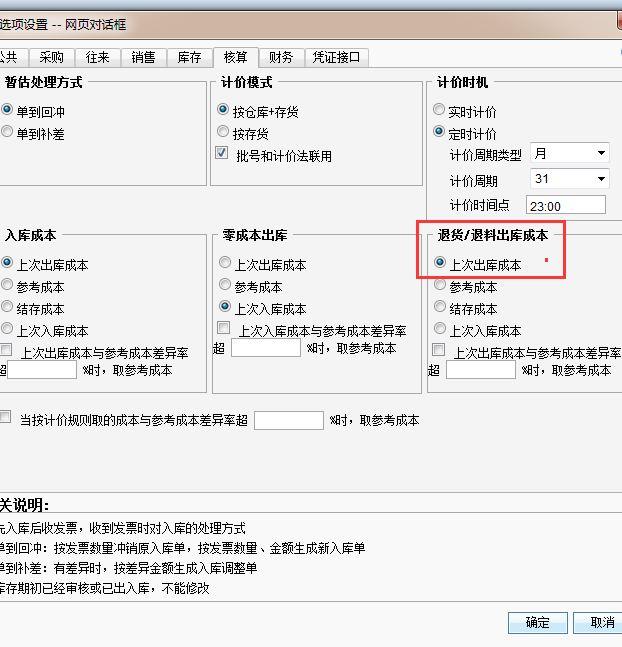Select 上次入库成本 under 零成本出库
622x647 pixels.
coord(225,306)
